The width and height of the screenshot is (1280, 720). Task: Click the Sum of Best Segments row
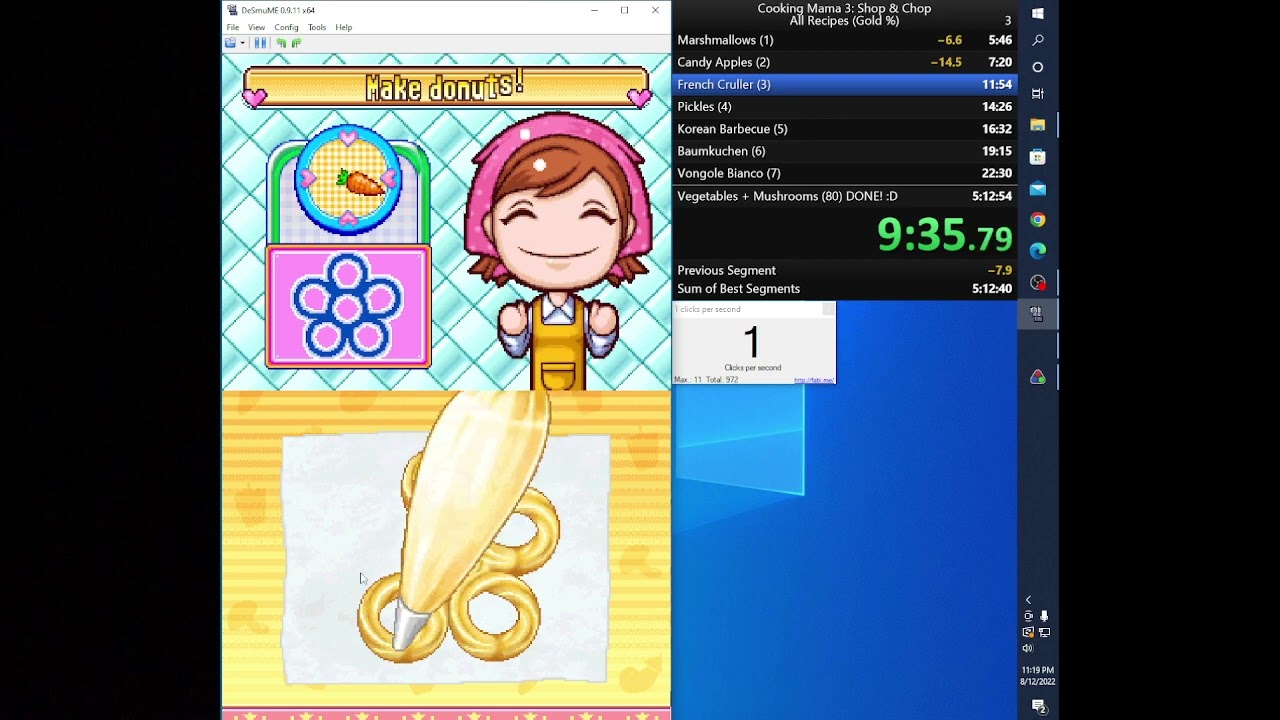(x=845, y=289)
